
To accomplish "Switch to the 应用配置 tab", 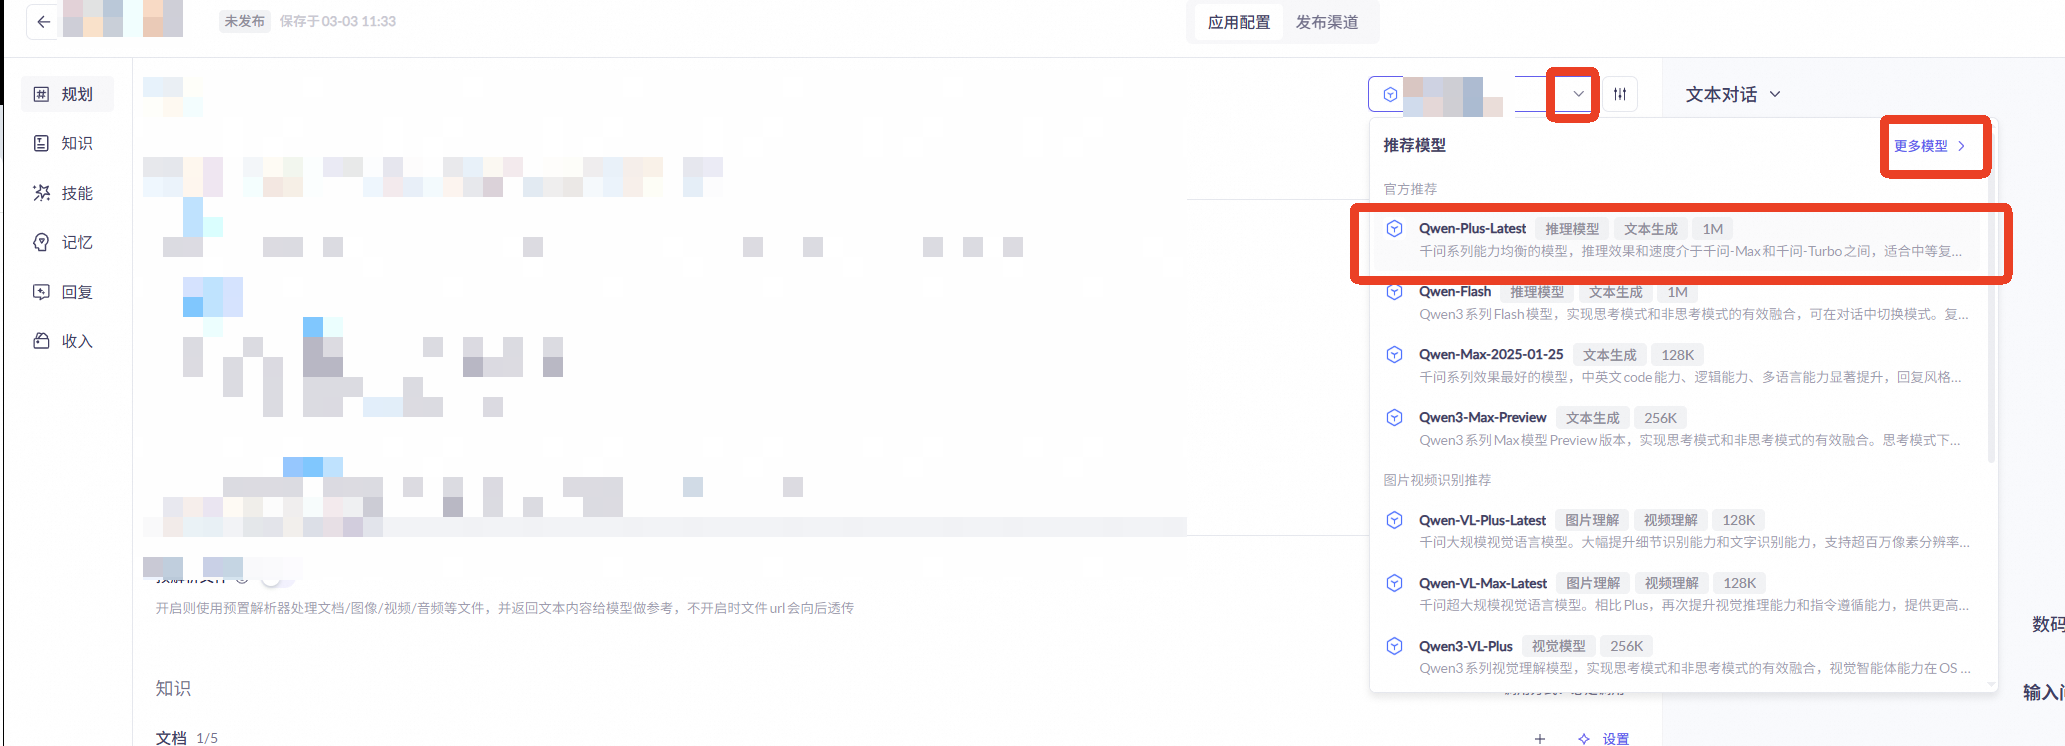I will pos(1238,22).
